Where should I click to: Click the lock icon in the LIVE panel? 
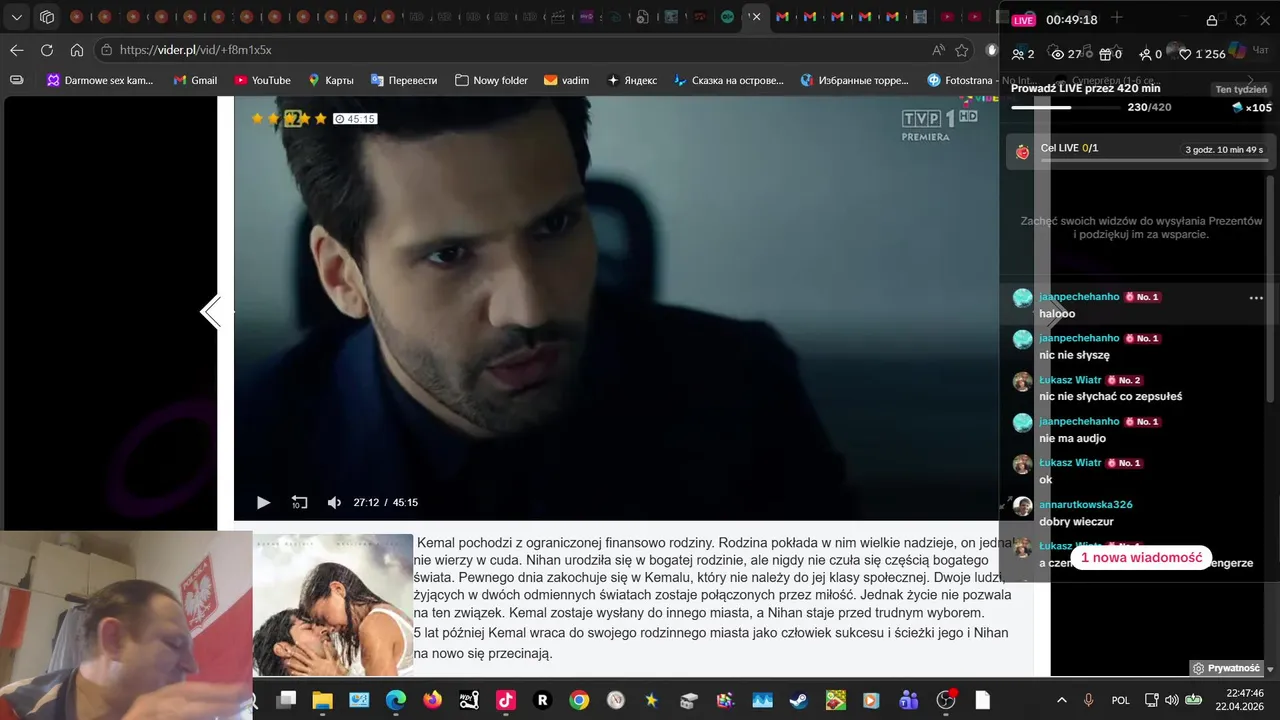(1212, 20)
